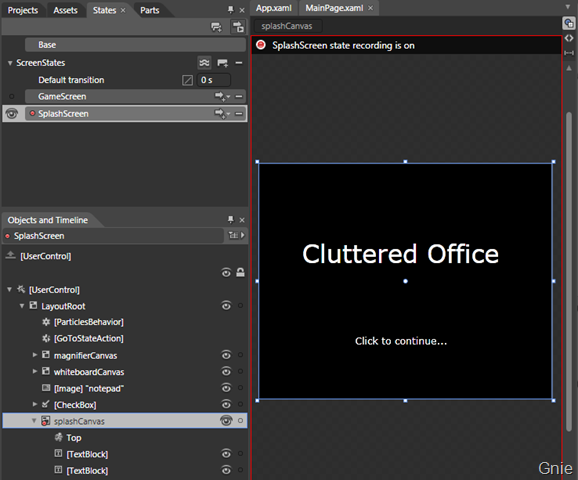Switch to Design view icon
Image resolution: width=578 pixels, height=480 pixels.
(569, 24)
